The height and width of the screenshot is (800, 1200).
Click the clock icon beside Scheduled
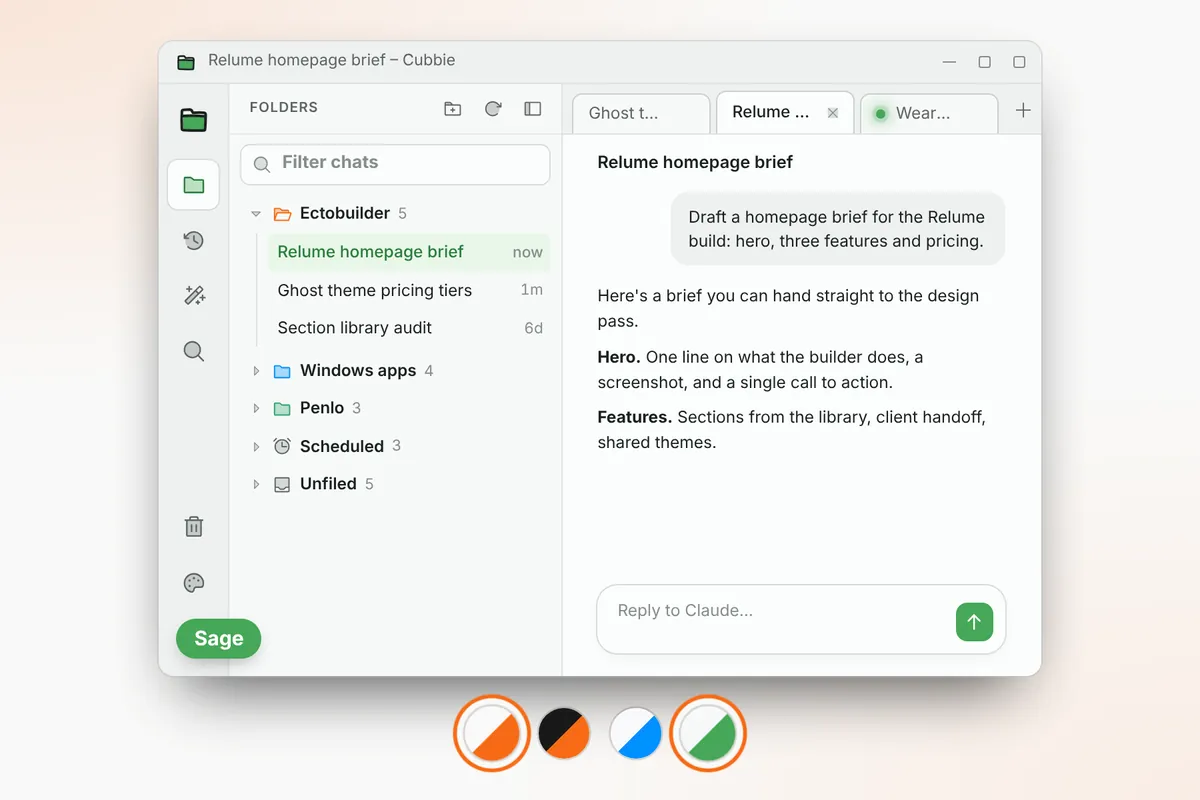282,446
